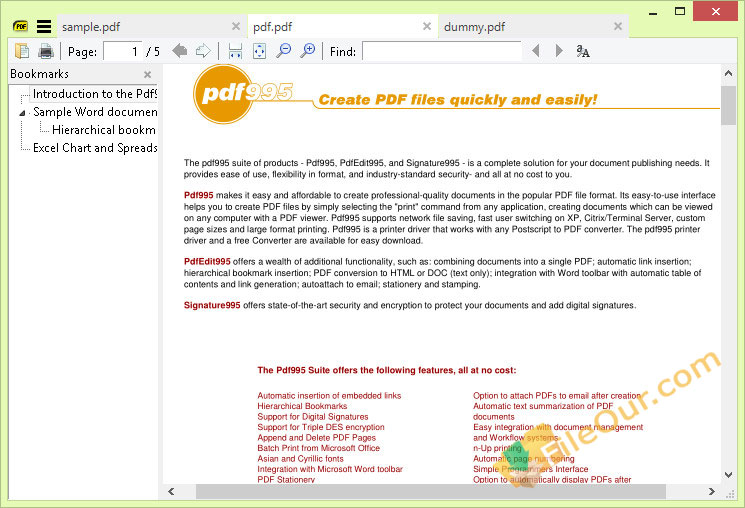Screen dimensions: 745x508
Task: Go to previous page arrow
Action: tap(180, 51)
